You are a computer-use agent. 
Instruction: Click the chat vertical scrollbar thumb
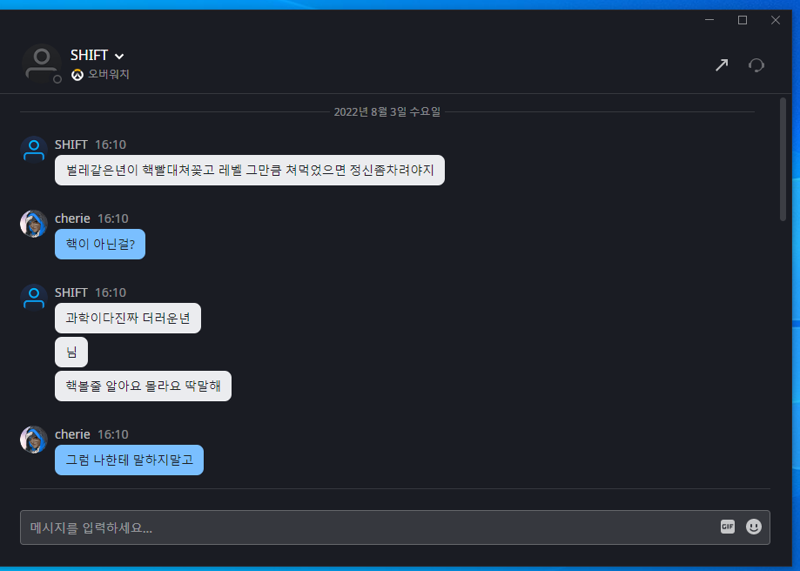[x=783, y=159]
